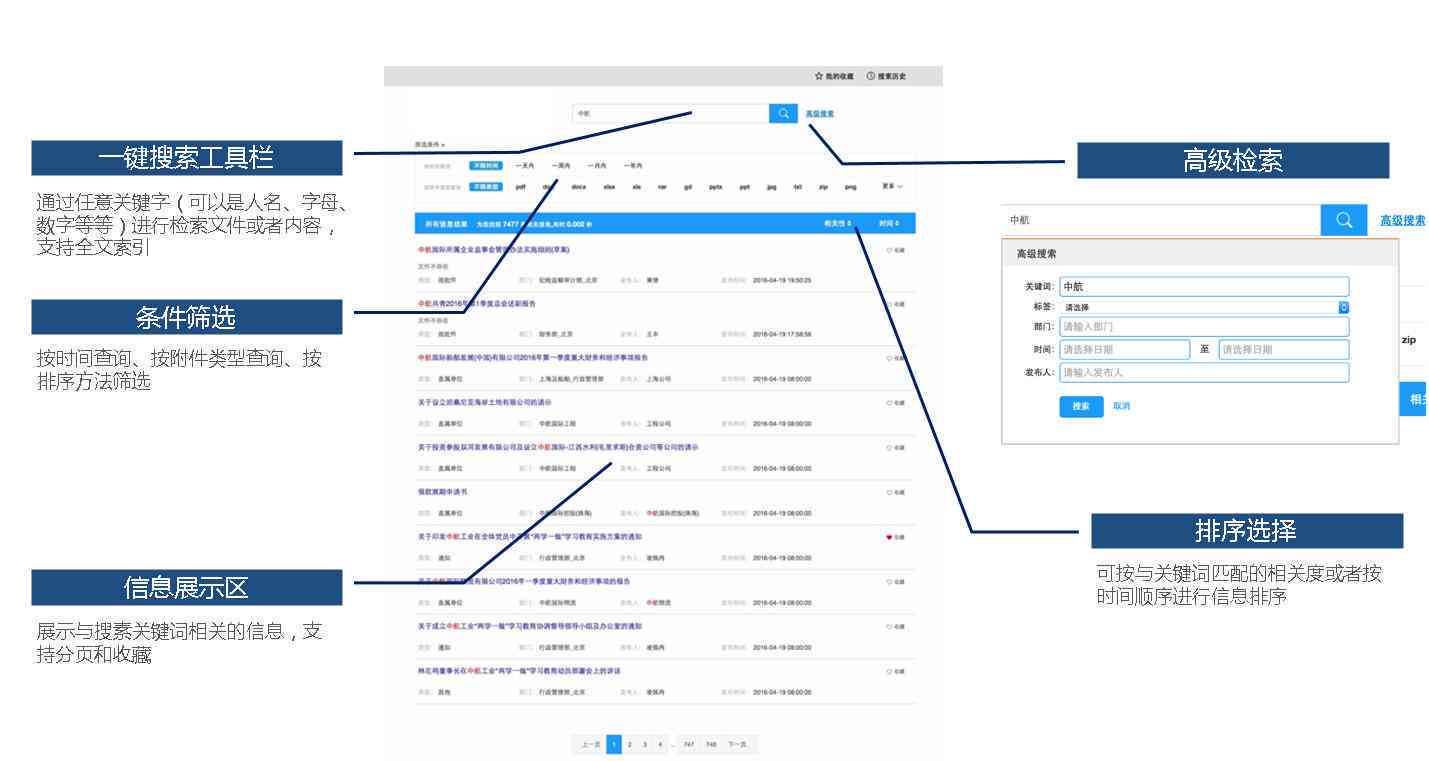Image resolution: width=1429 pixels, height=761 pixels.
Task: Filter results by ppt attachment type
Action: coord(745,186)
